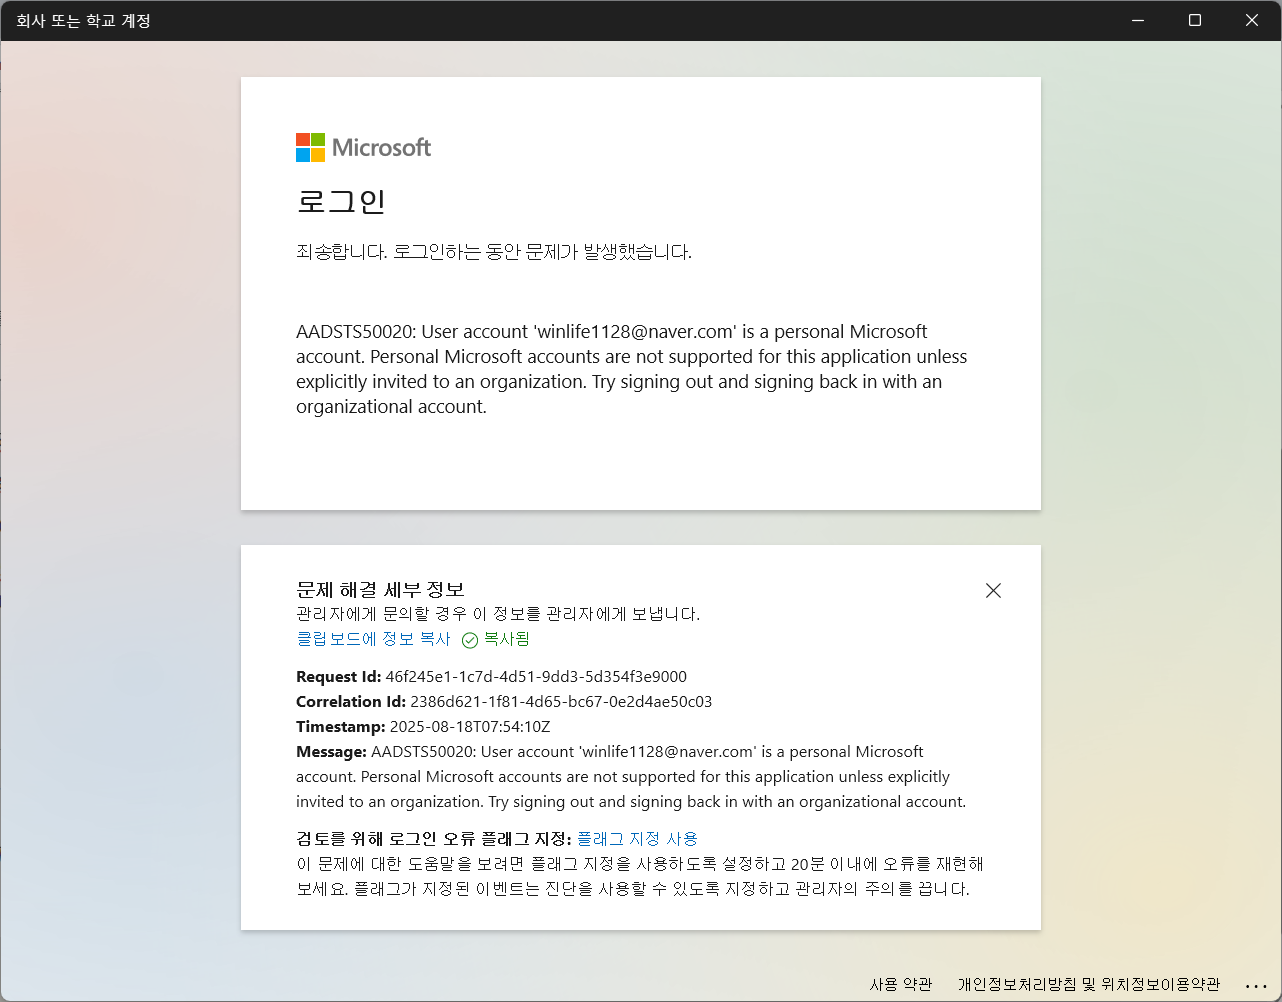Click the 복사됨 status text

(507, 639)
